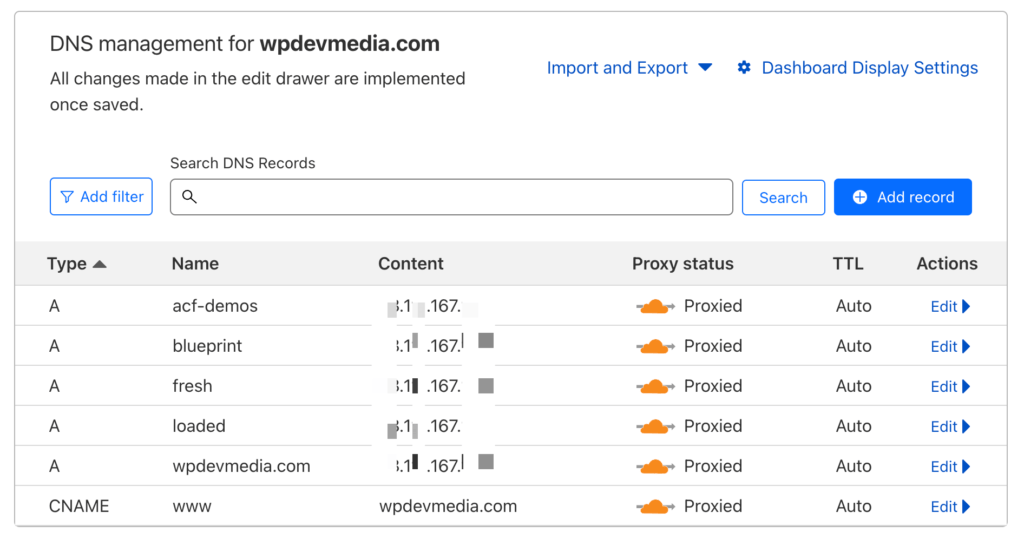Screen dimensions: 1024x539
Task: Select the blueprint name cell
Action: [x=207, y=346]
